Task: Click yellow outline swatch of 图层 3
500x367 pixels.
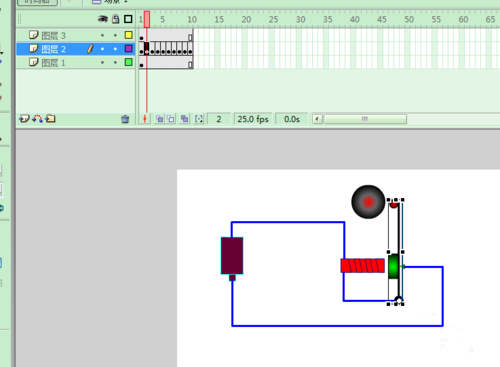Action: [x=128, y=35]
